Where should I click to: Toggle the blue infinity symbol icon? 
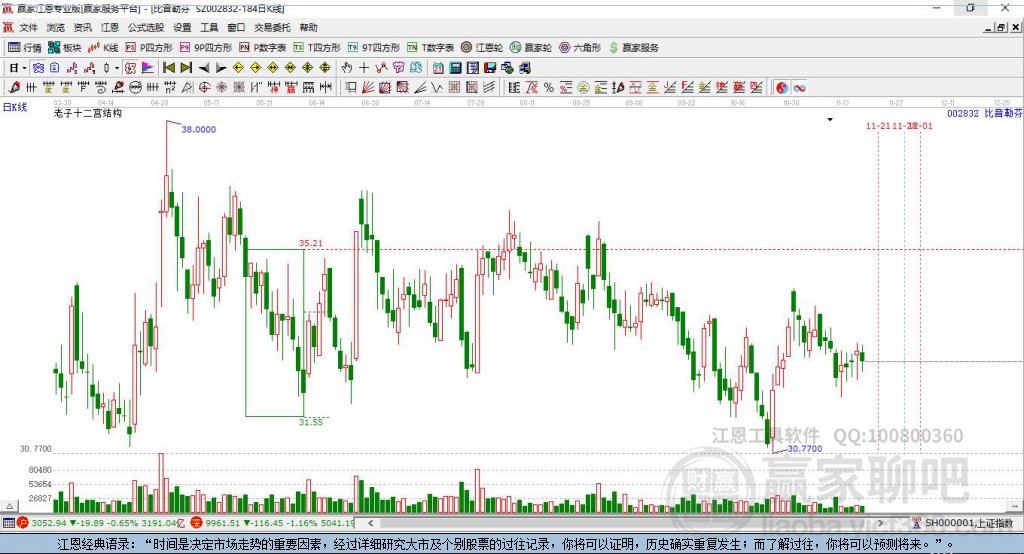click(799, 88)
